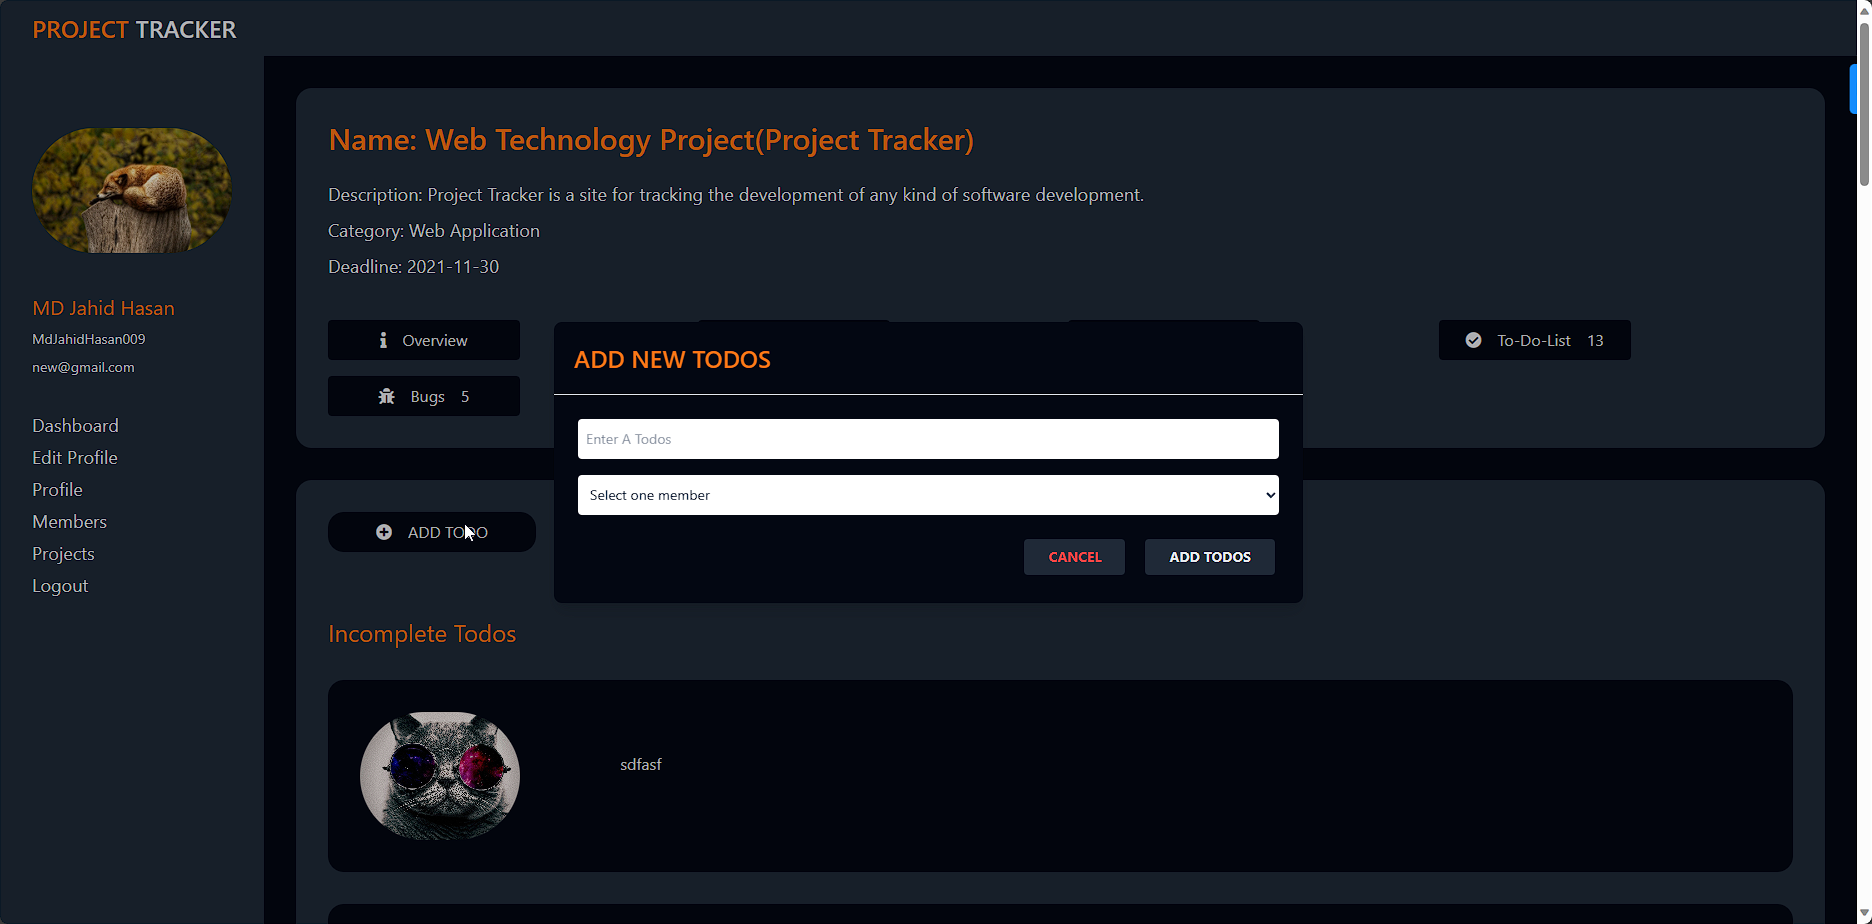The height and width of the screenshot is (924, 1872).
Task: Click the cat avatar on sdfasf todo
Action: [440, 776]
